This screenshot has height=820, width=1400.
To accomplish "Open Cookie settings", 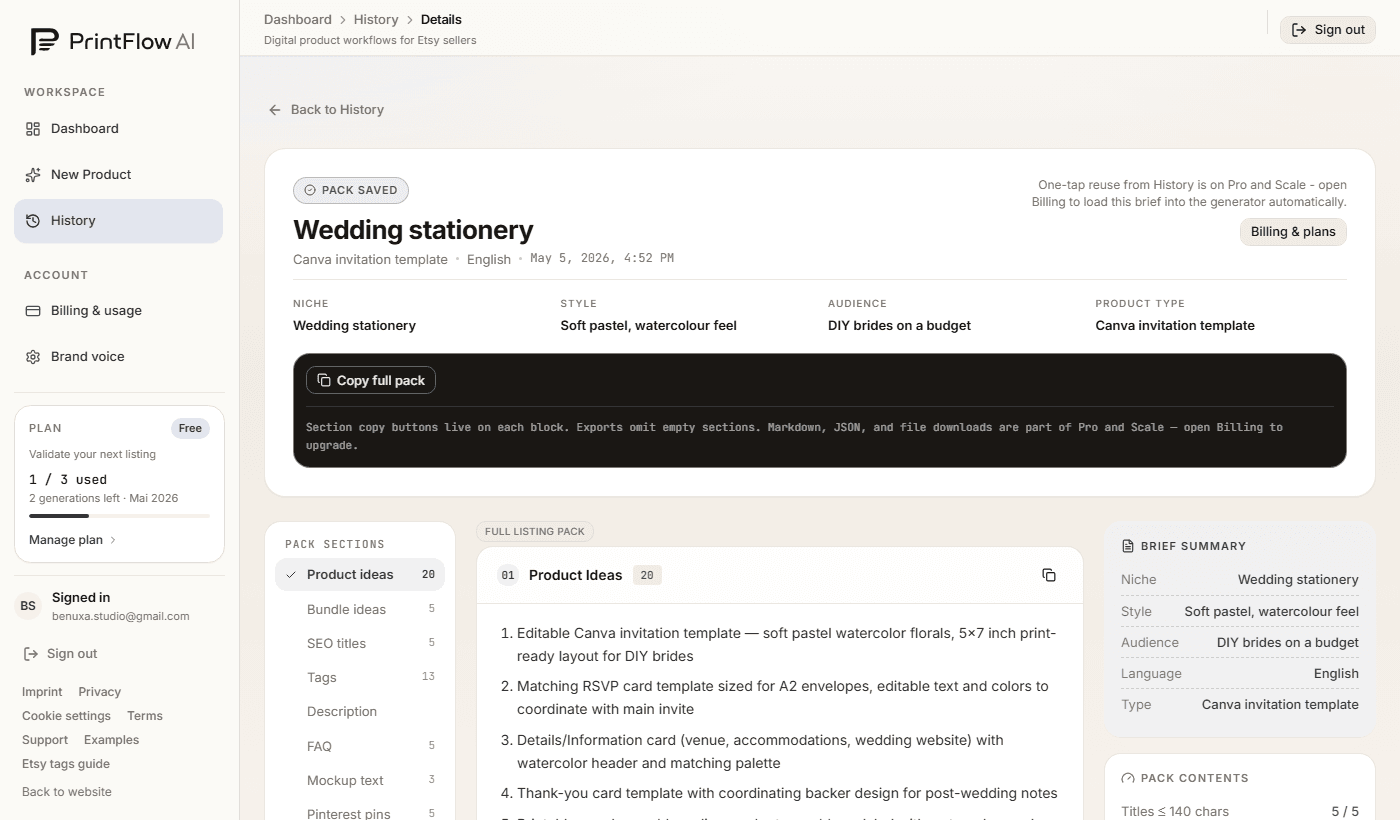I will tap(66, 716).
